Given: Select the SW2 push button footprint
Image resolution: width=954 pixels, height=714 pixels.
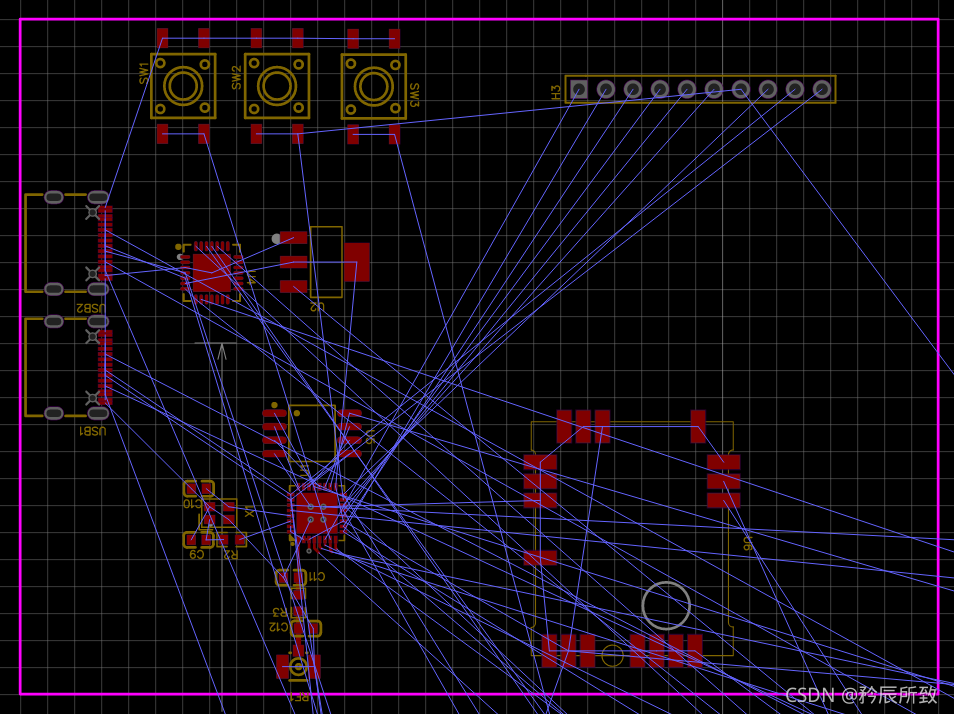Looking at the screenshot, I should coord(277,85).
